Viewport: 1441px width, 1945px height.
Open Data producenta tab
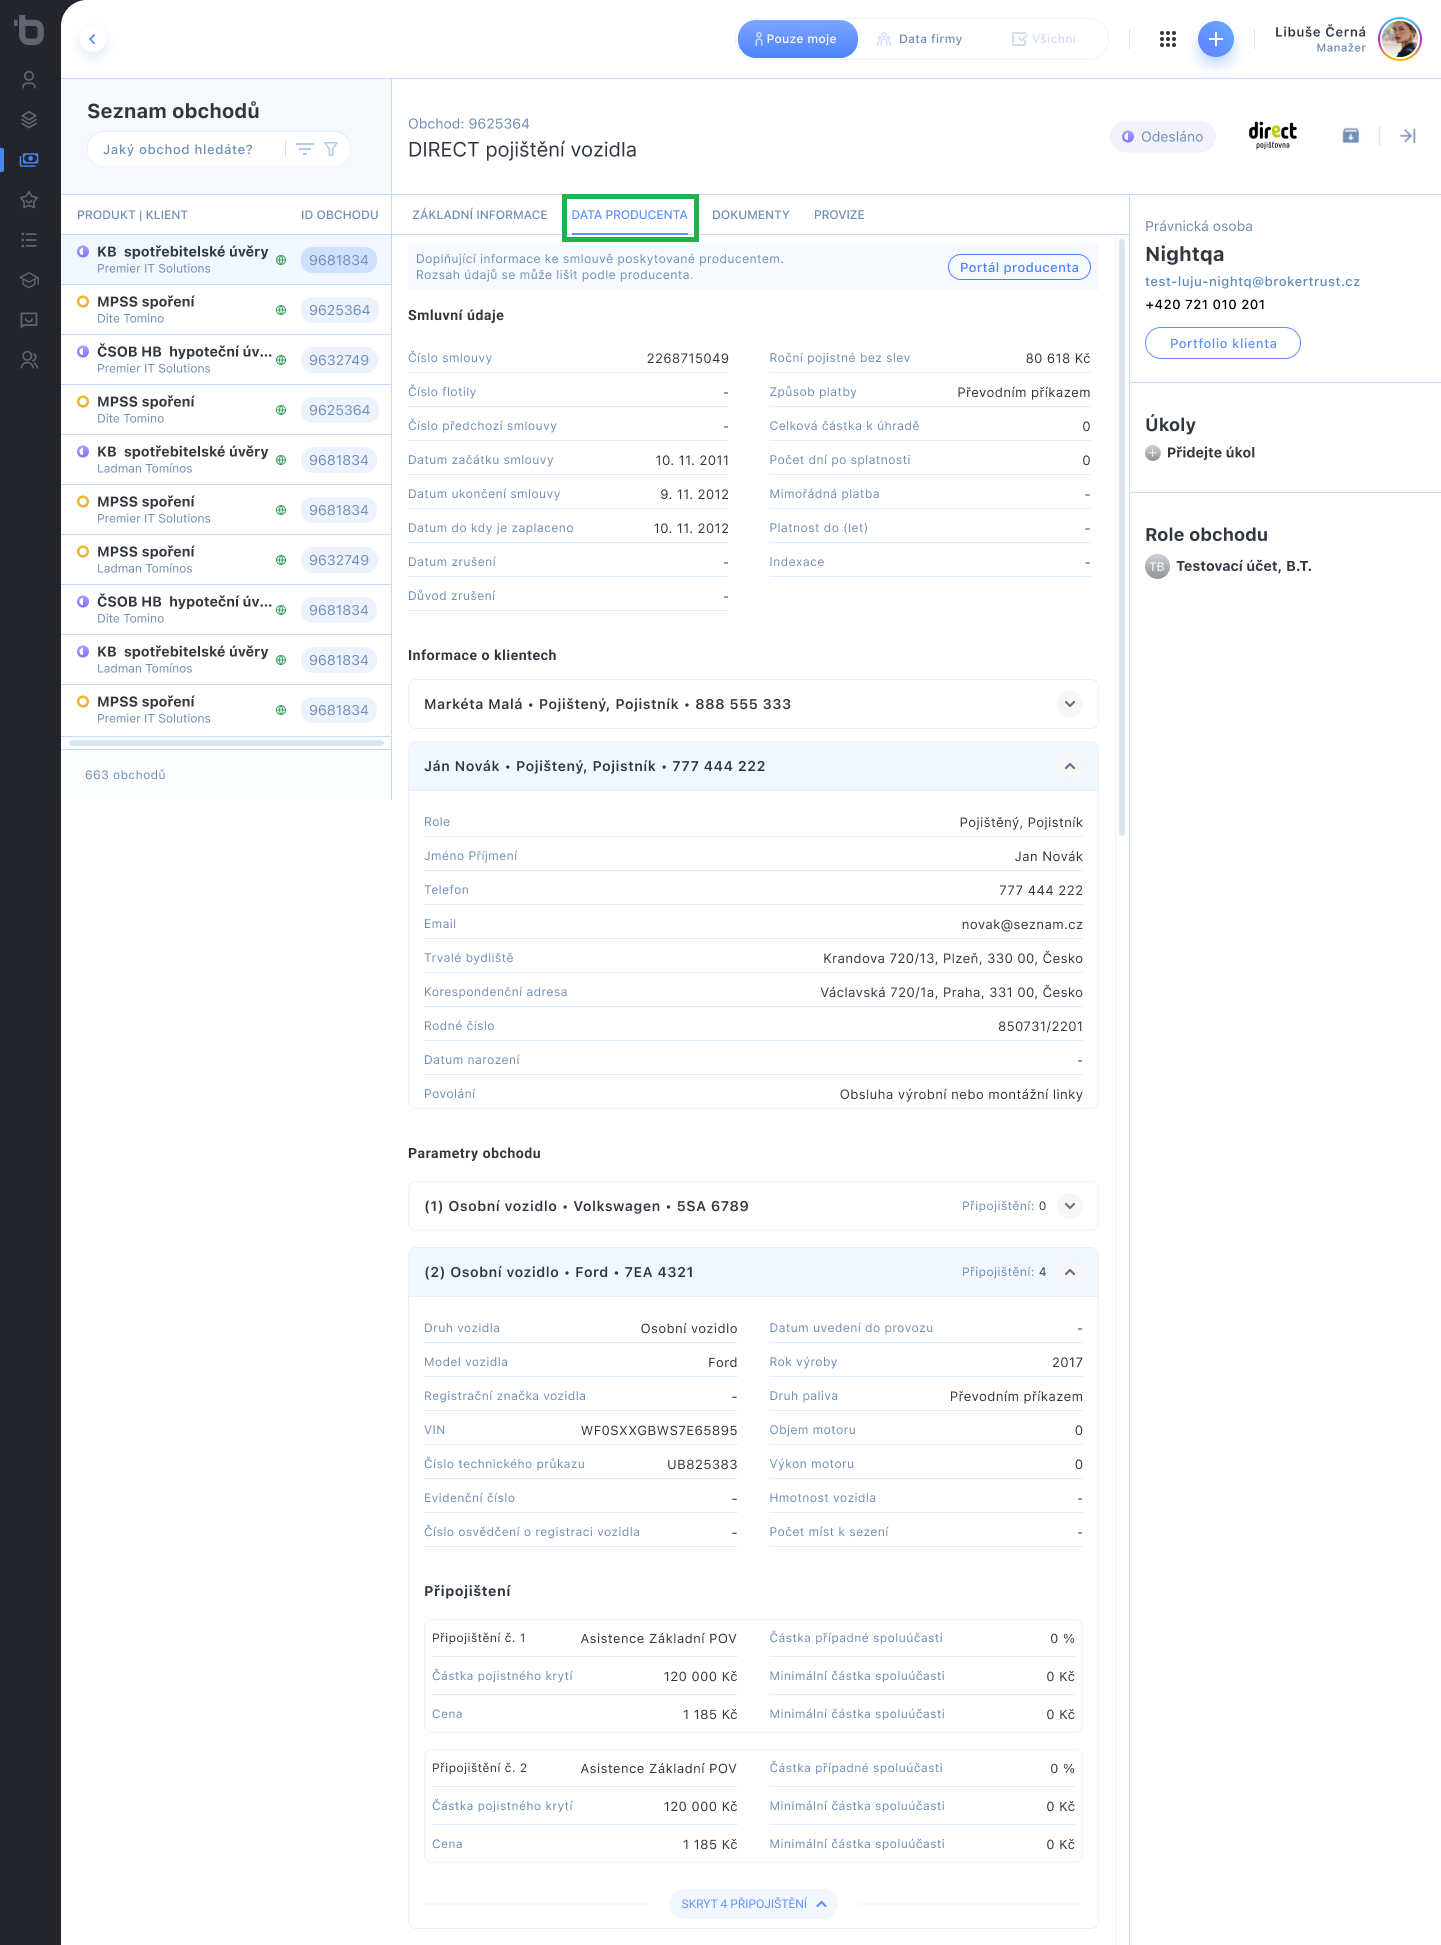[630, 215]
